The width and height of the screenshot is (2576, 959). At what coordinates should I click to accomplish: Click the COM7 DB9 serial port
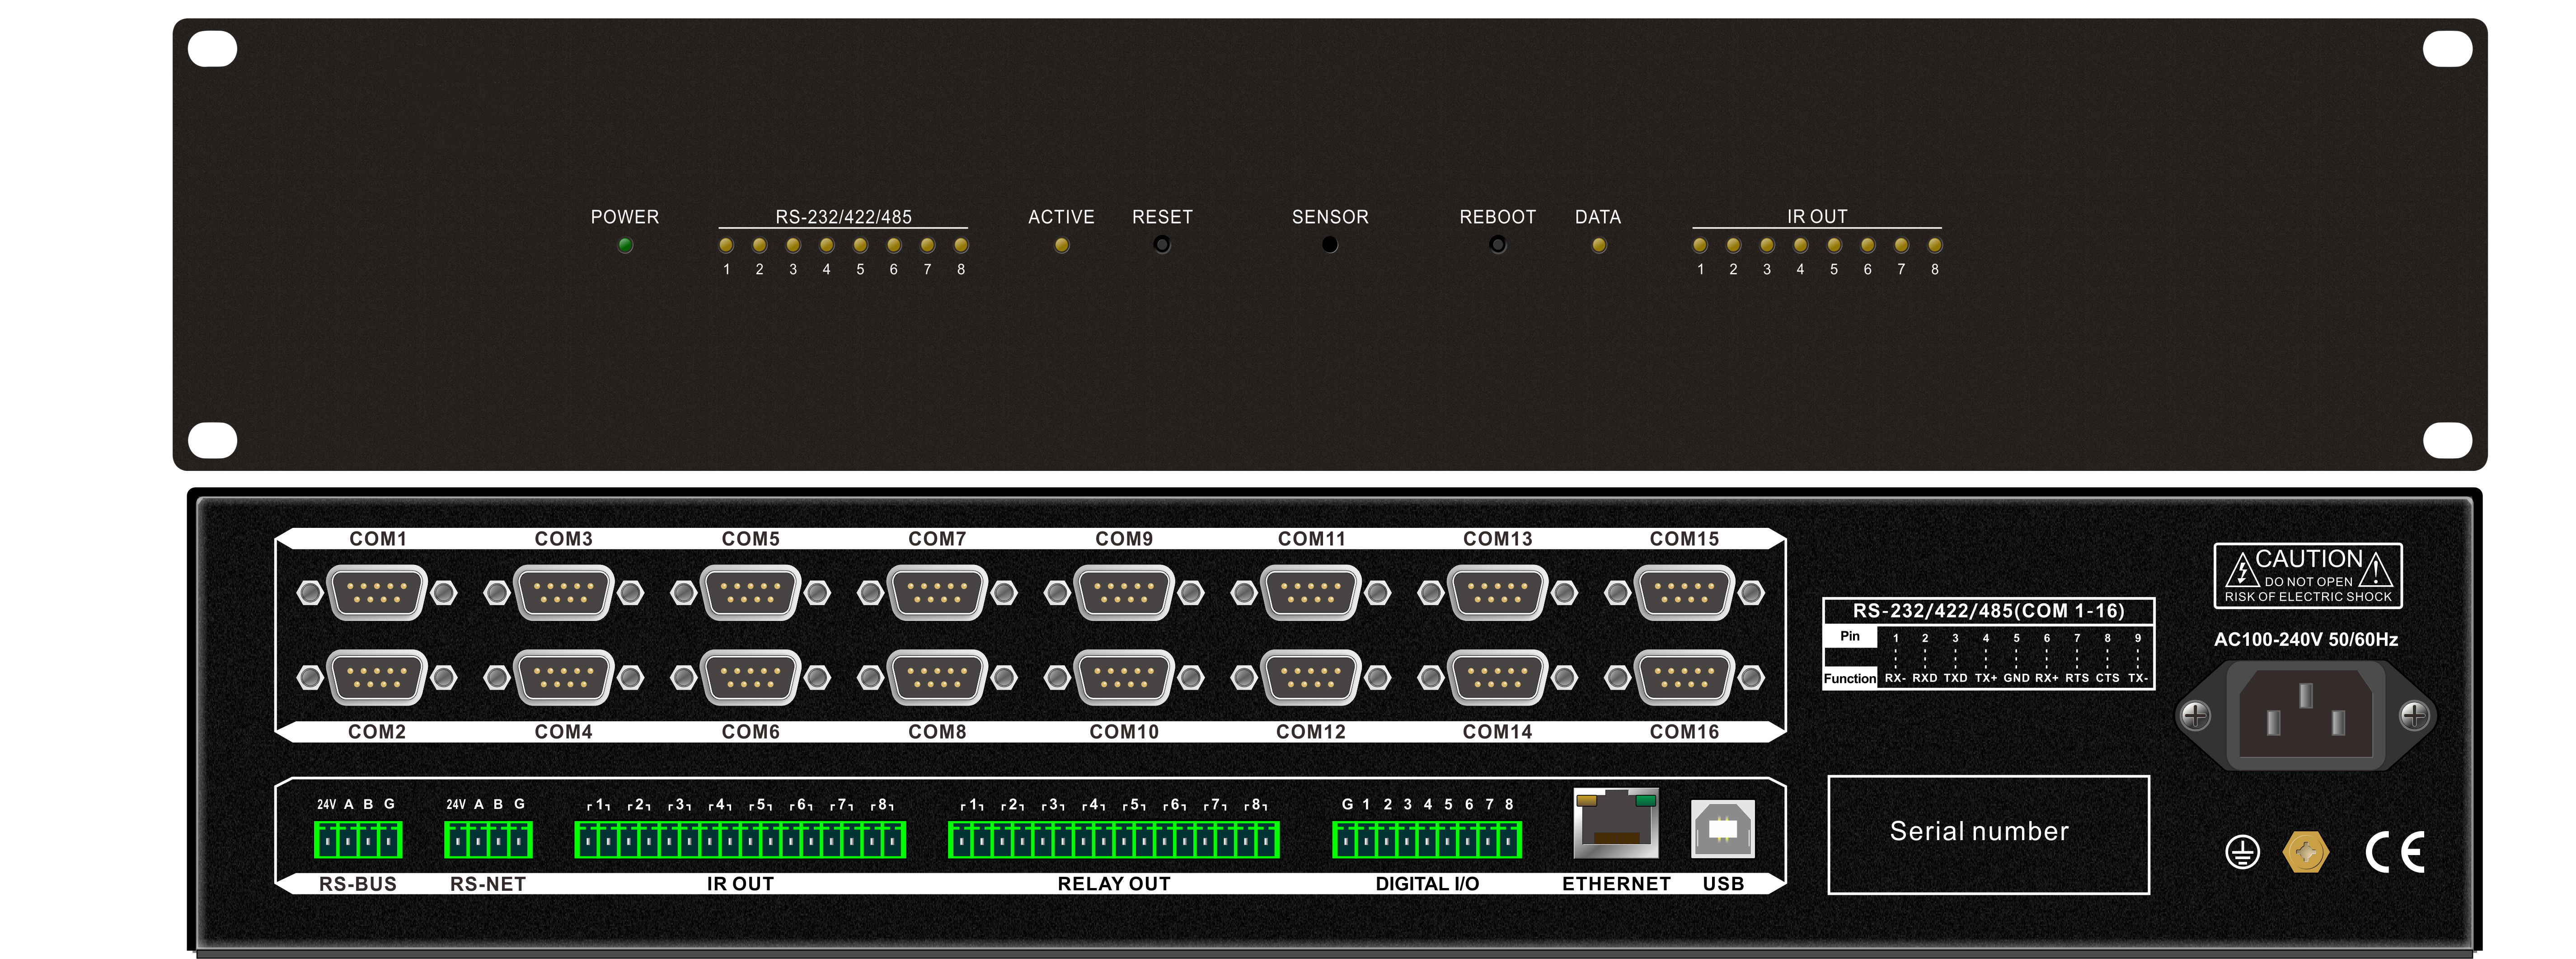click(937, 593)
